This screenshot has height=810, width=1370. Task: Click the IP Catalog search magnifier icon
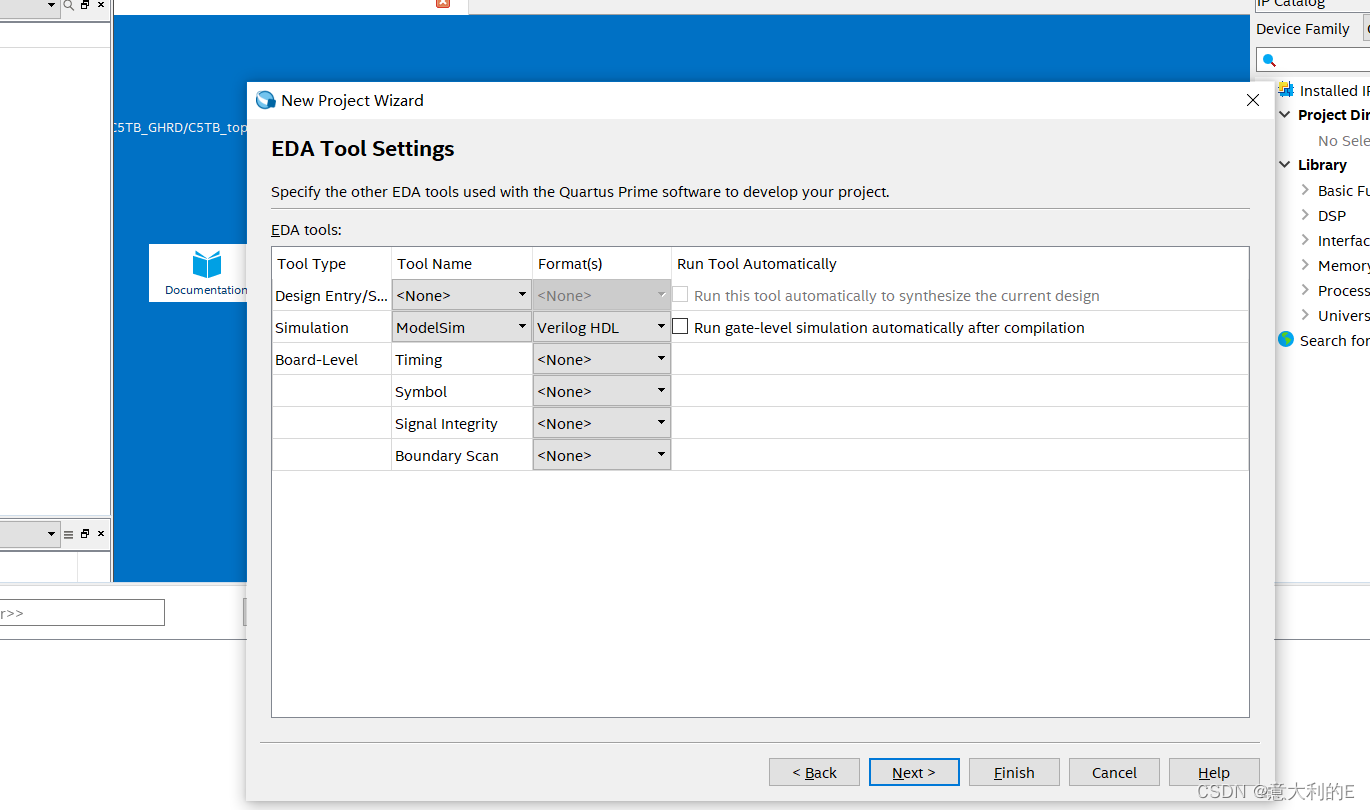[1269, 60]
